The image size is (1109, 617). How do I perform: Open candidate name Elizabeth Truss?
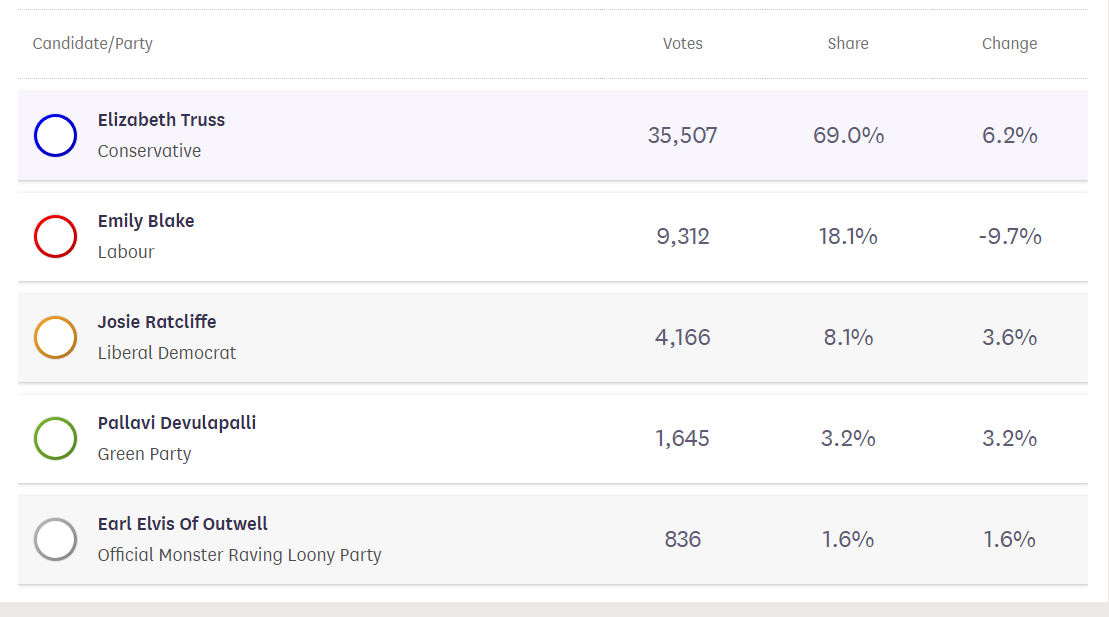[x=161, y=120]
